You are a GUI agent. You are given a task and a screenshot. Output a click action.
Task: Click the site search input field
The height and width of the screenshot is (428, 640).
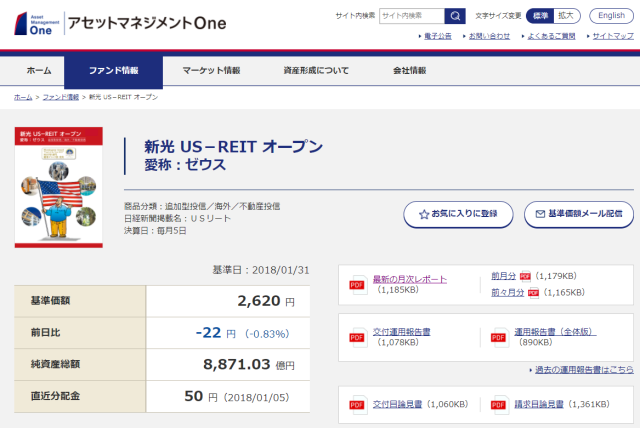click(x=412, y=16)
